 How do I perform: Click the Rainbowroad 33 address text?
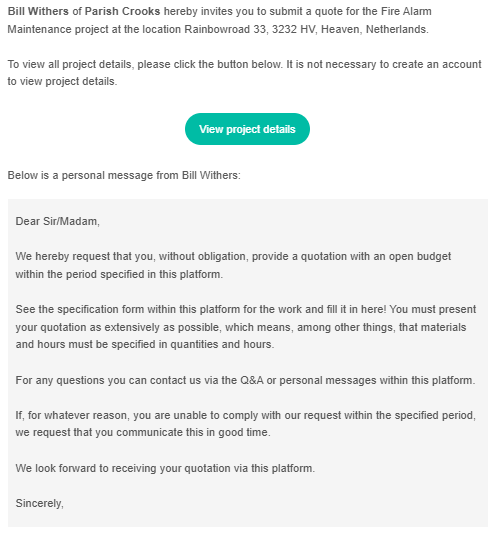tap(225, 29)
